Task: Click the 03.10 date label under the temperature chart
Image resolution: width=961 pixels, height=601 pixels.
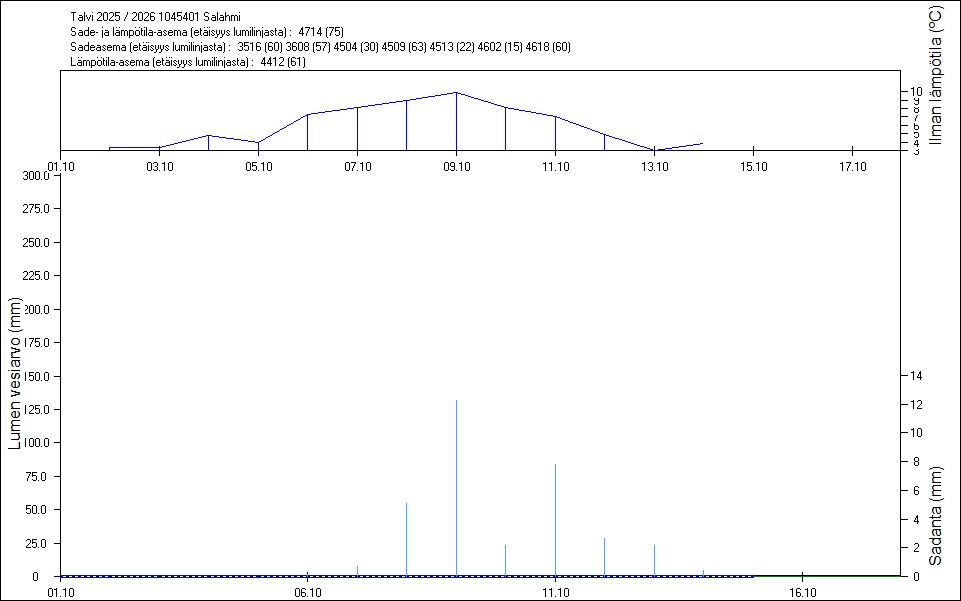Action: click(x=159, y=166)
